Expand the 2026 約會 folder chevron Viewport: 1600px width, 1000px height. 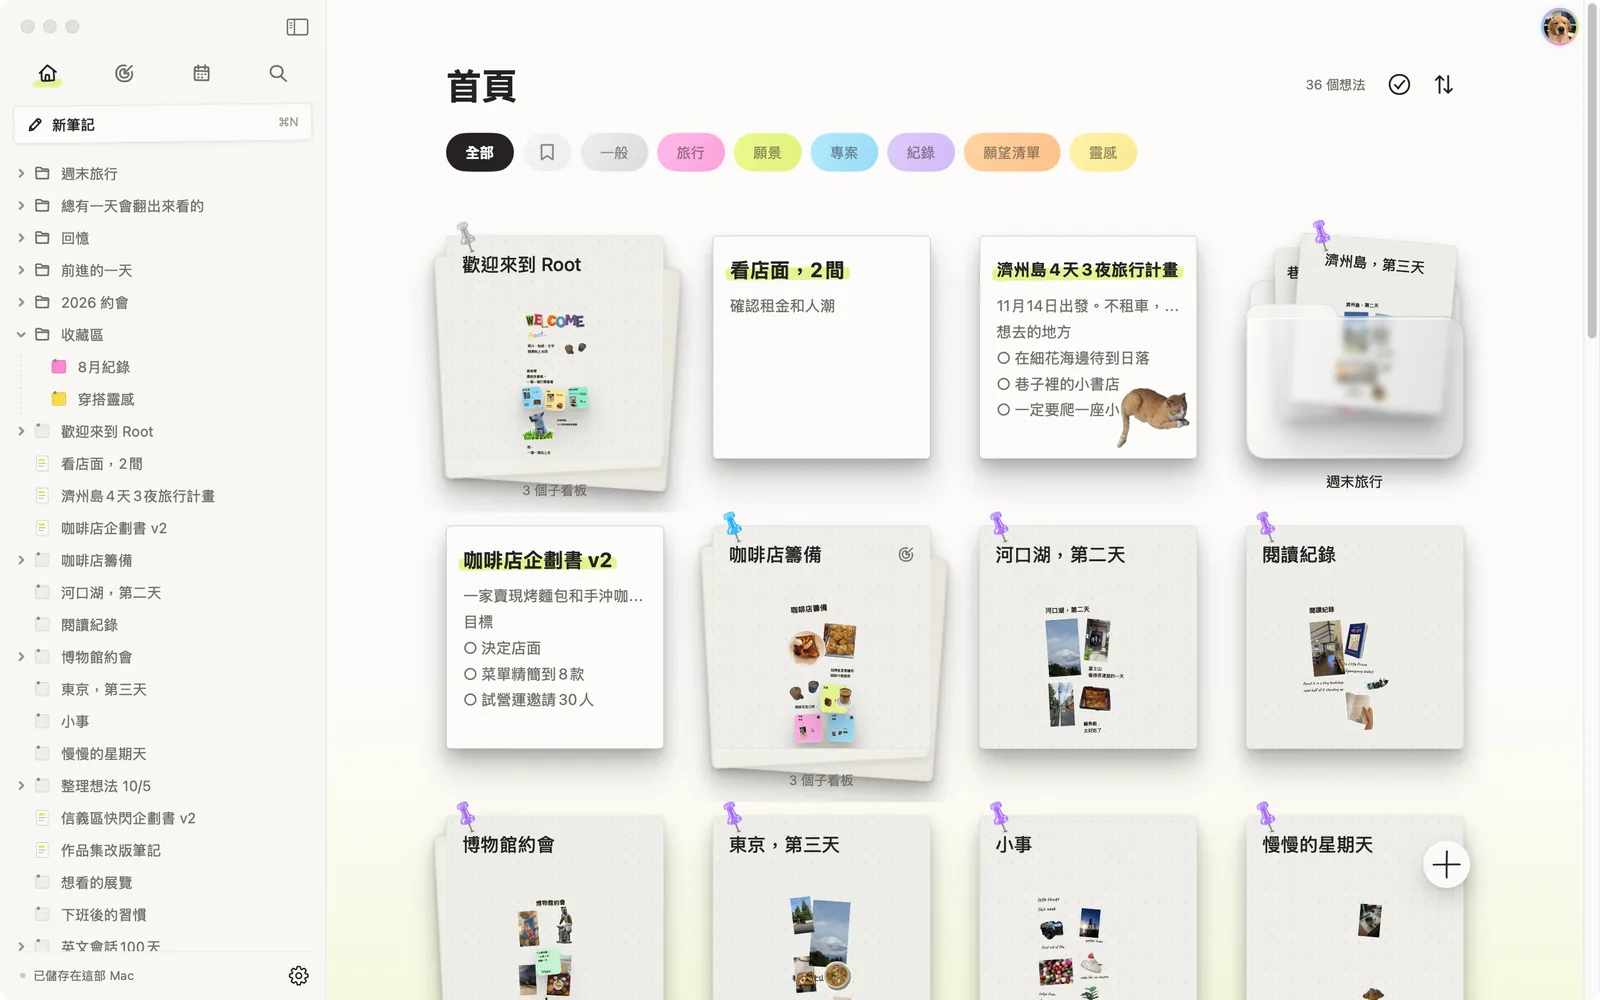coord(21,302)
